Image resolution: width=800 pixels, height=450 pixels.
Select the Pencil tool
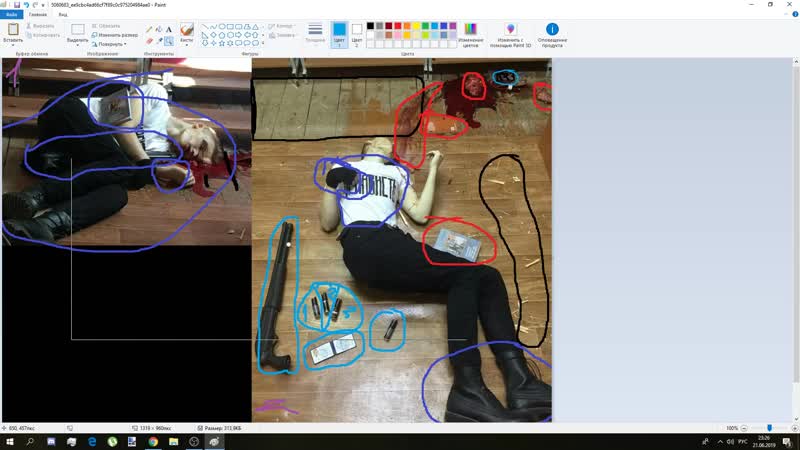[150, 30]
